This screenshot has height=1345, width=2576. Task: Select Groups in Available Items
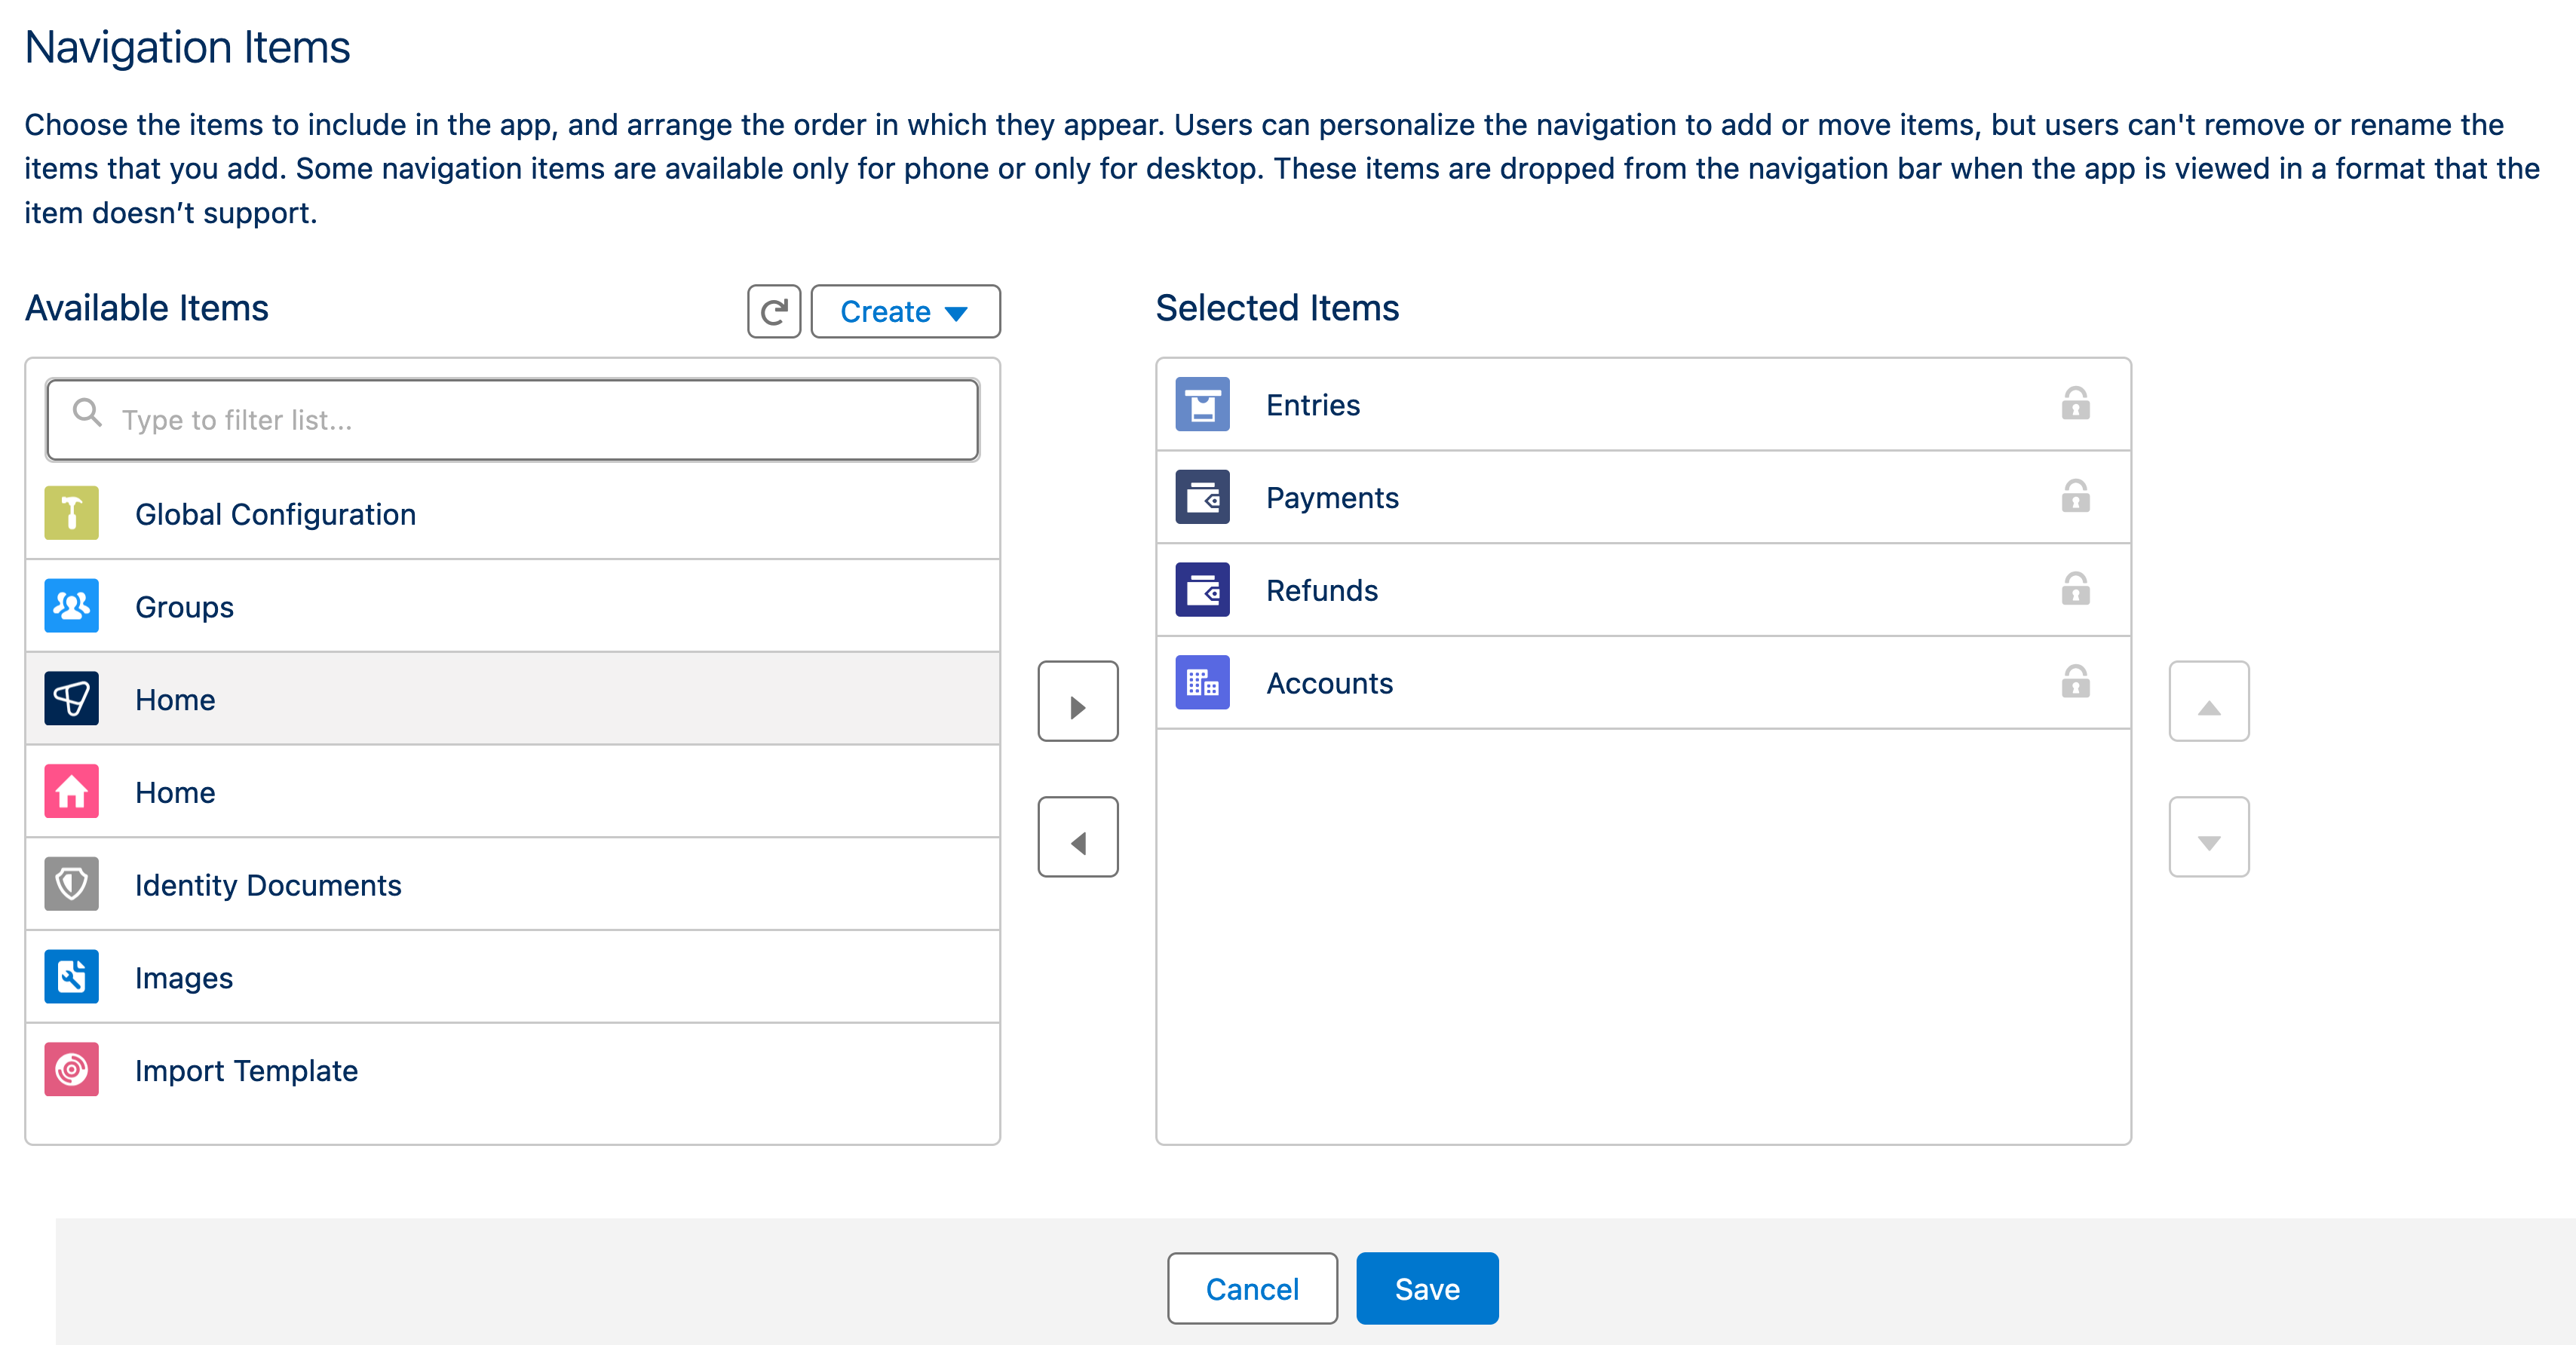click(512, 607)
